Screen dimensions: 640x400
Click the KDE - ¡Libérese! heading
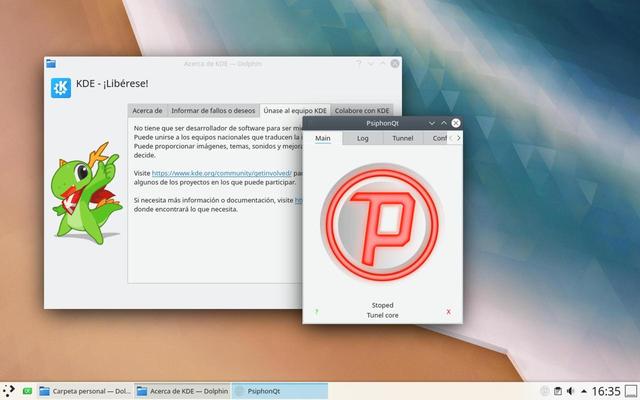click(x=112, y=84)
